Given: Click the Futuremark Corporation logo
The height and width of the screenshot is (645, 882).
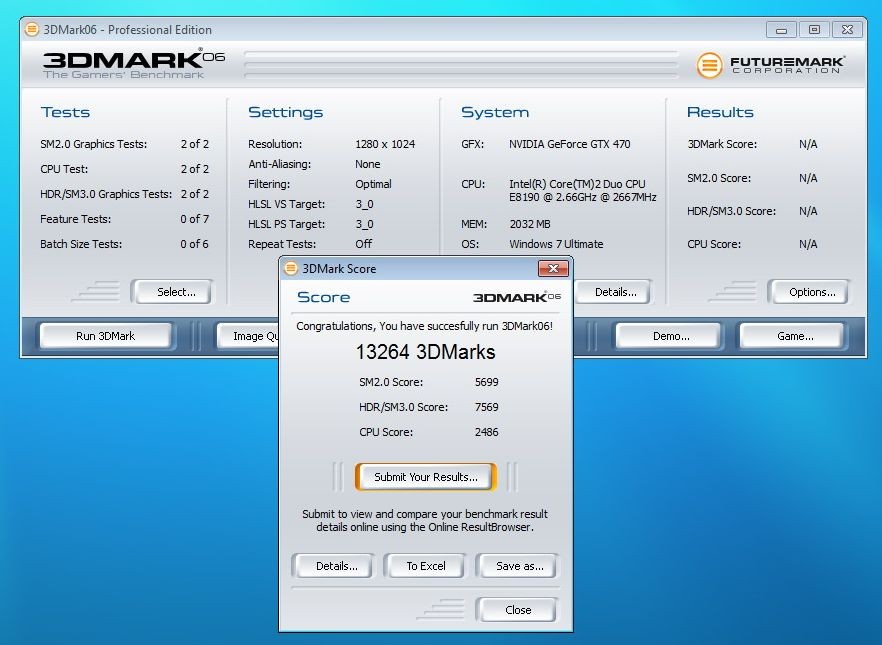Looking at the screenshot, I should pyautogui.click(x=770, y=65).
